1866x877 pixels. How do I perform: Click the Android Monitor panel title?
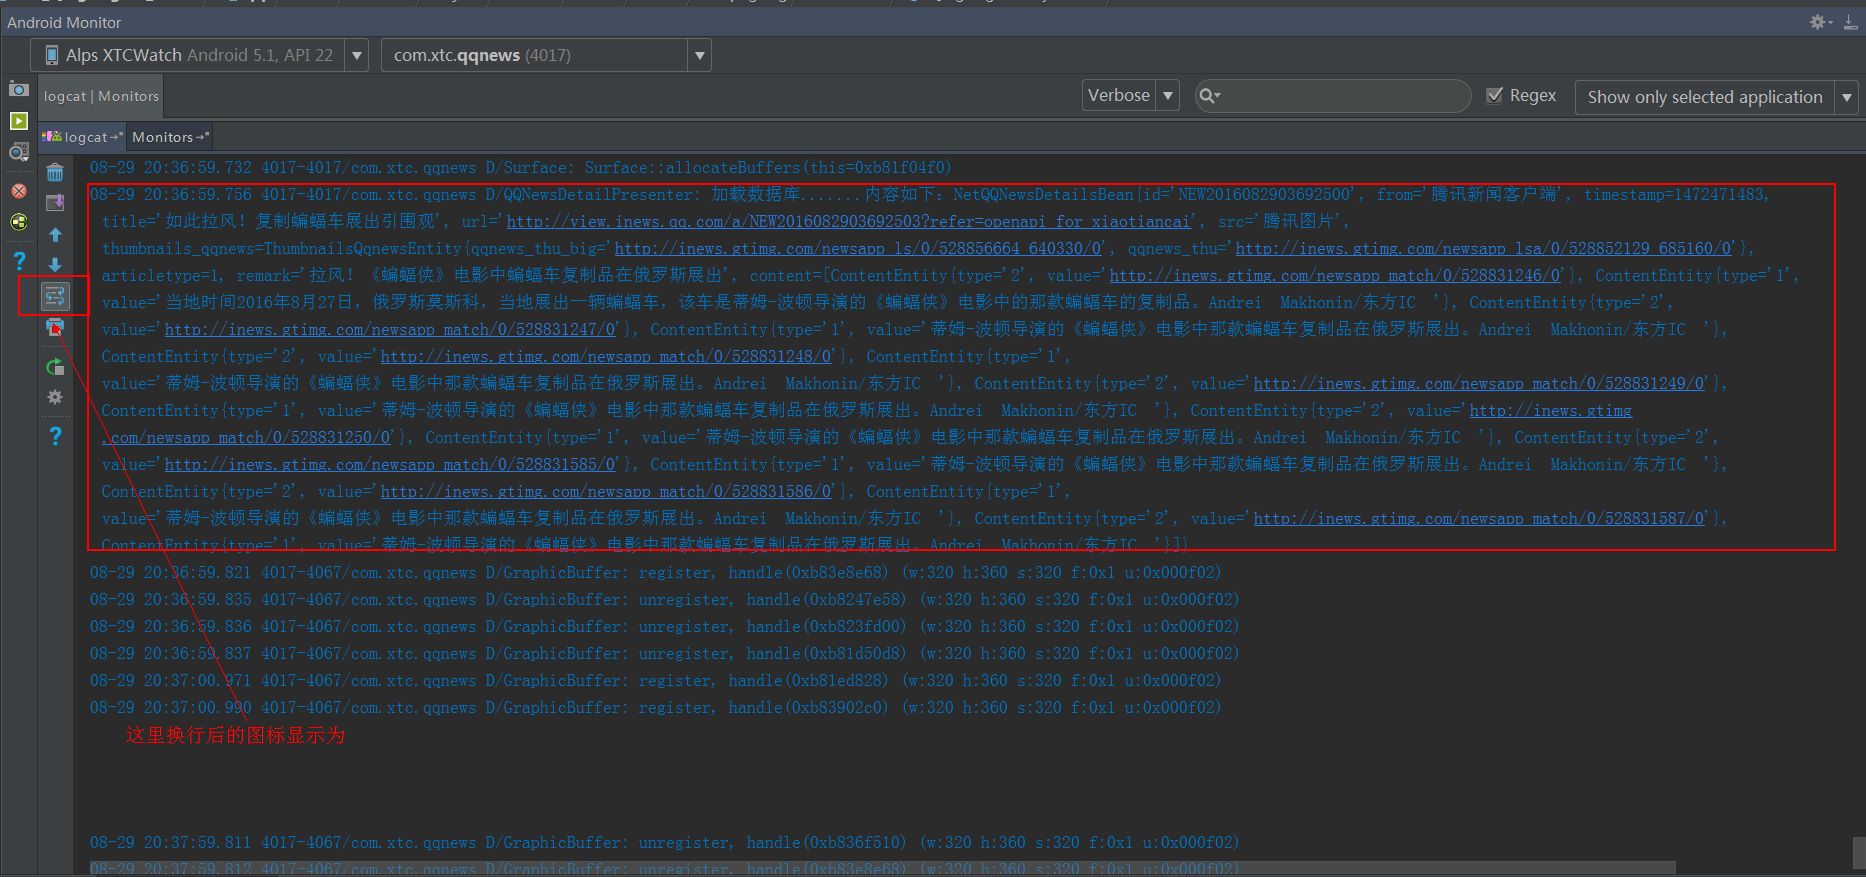click(64, 23)
